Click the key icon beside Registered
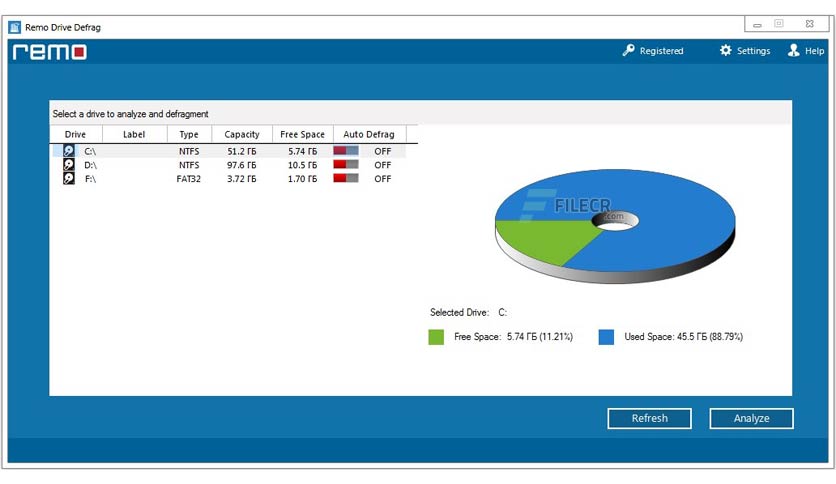Screen dimensions: 836x484 click(629, 50)
